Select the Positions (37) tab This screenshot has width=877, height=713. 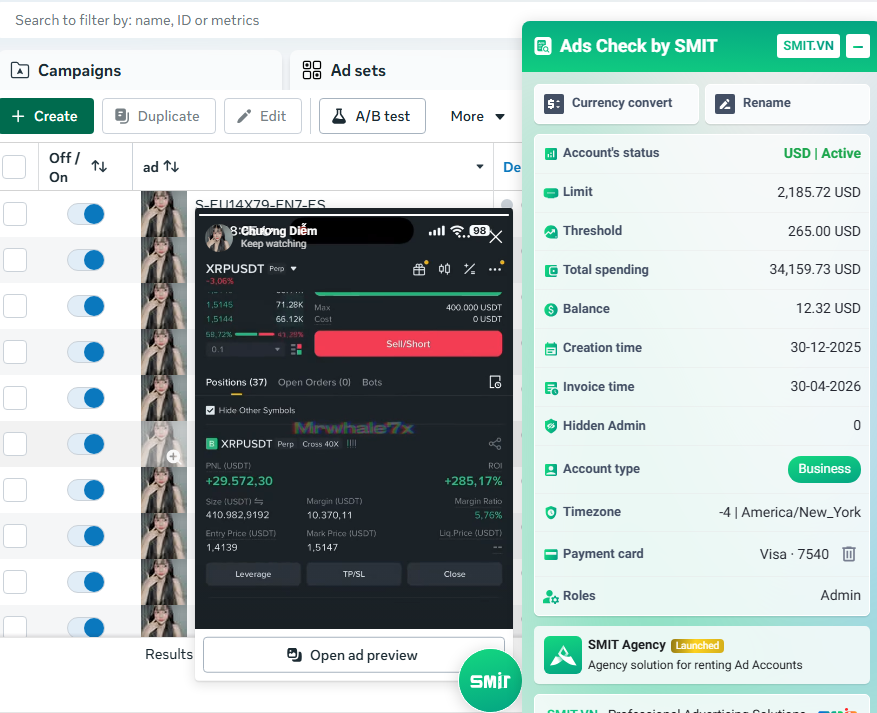(236, 383)
